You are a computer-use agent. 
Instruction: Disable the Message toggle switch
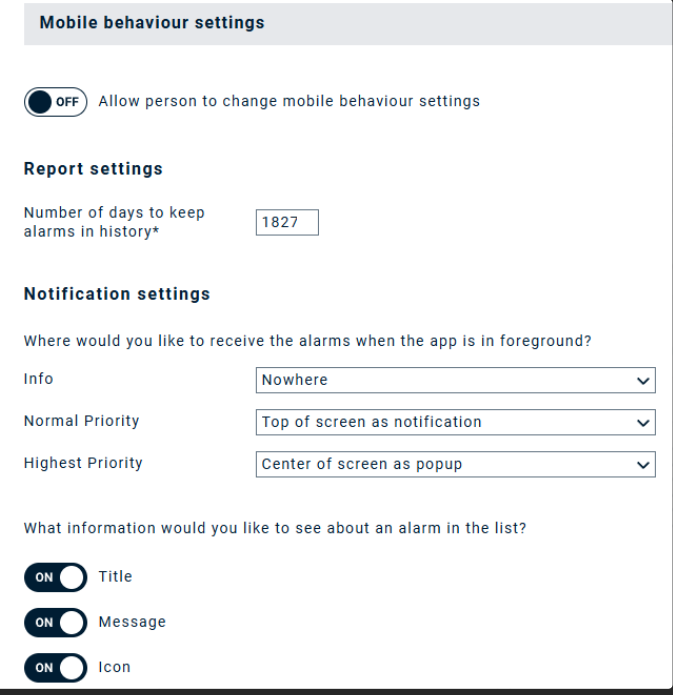[56, 622]
